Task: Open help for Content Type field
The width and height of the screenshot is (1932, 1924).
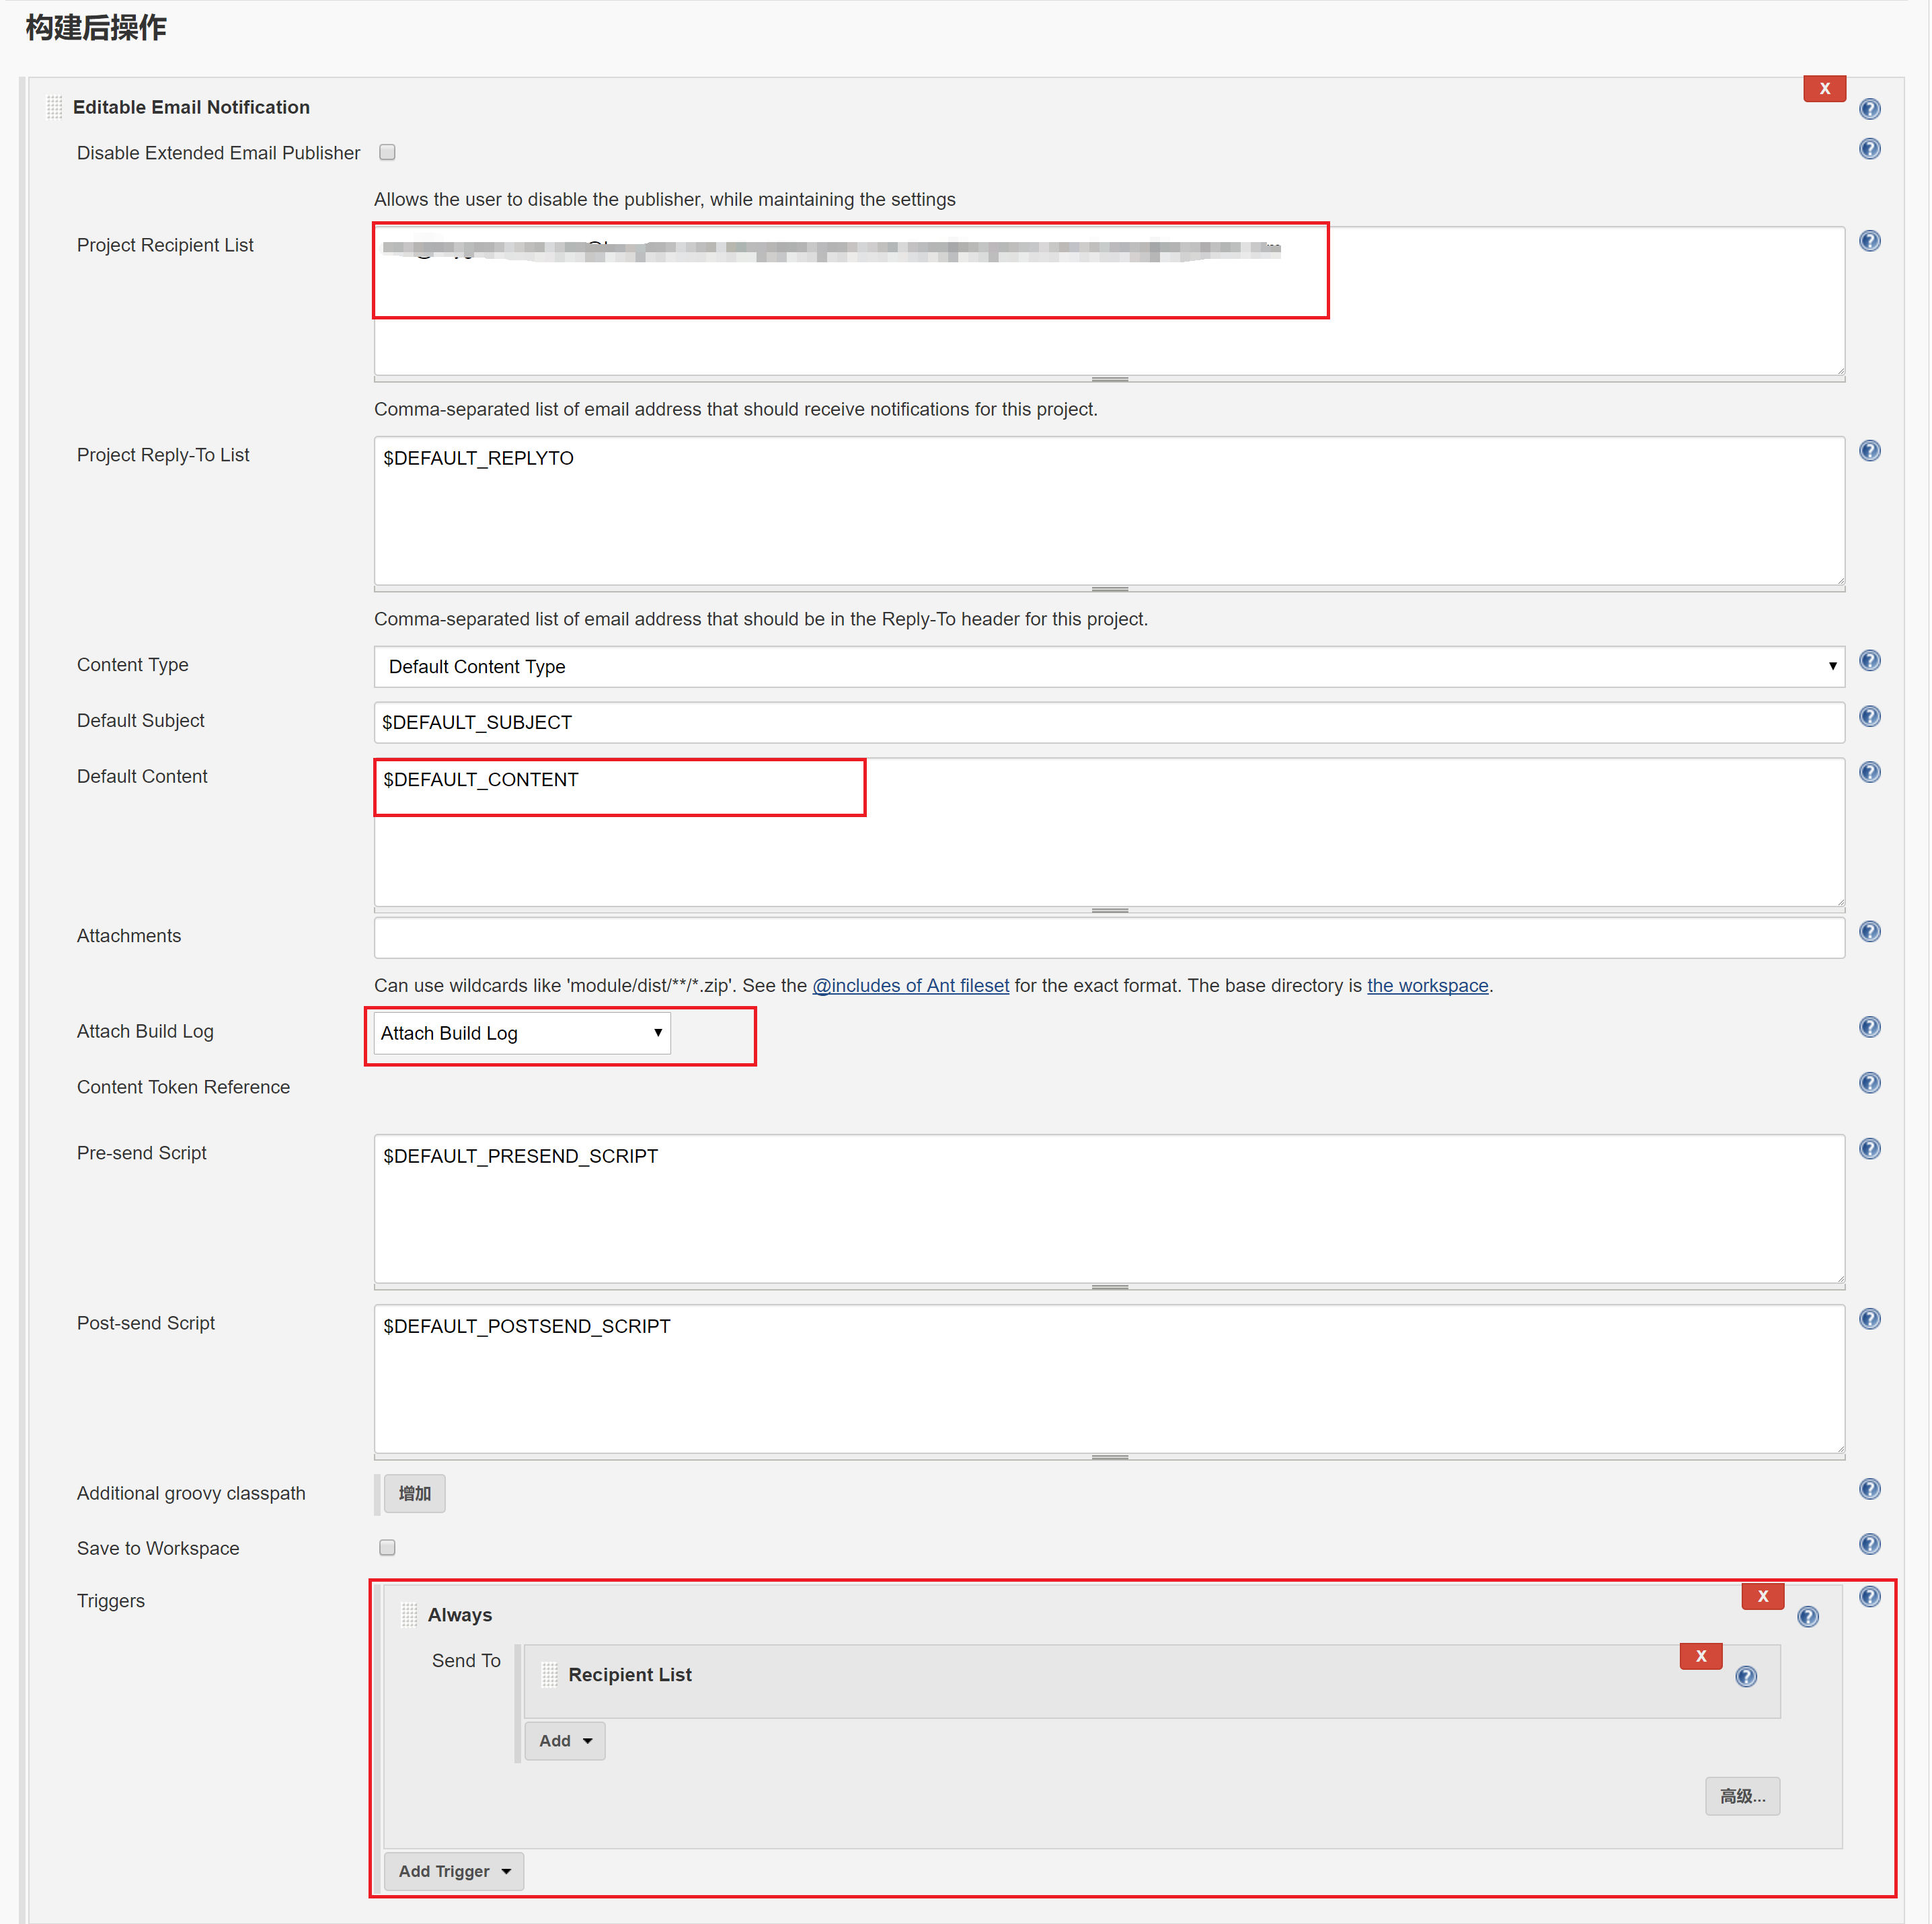Action: (x=1869, y=660)
